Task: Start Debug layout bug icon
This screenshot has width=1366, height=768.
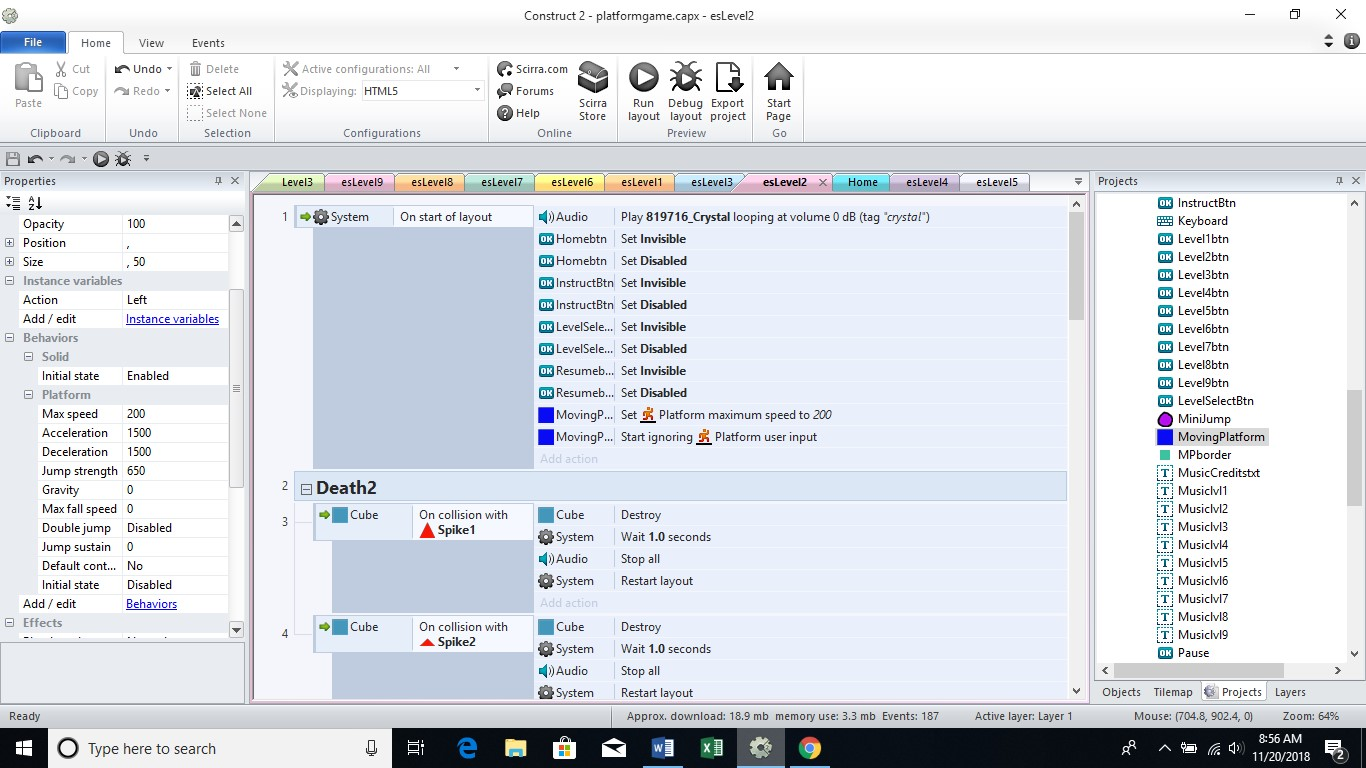Action: point(685,91)
